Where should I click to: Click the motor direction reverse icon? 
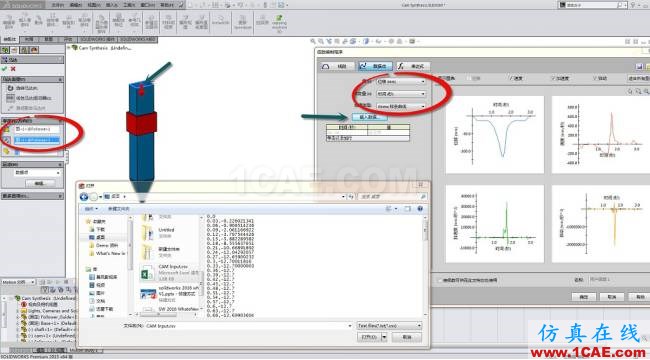[7, 140]
